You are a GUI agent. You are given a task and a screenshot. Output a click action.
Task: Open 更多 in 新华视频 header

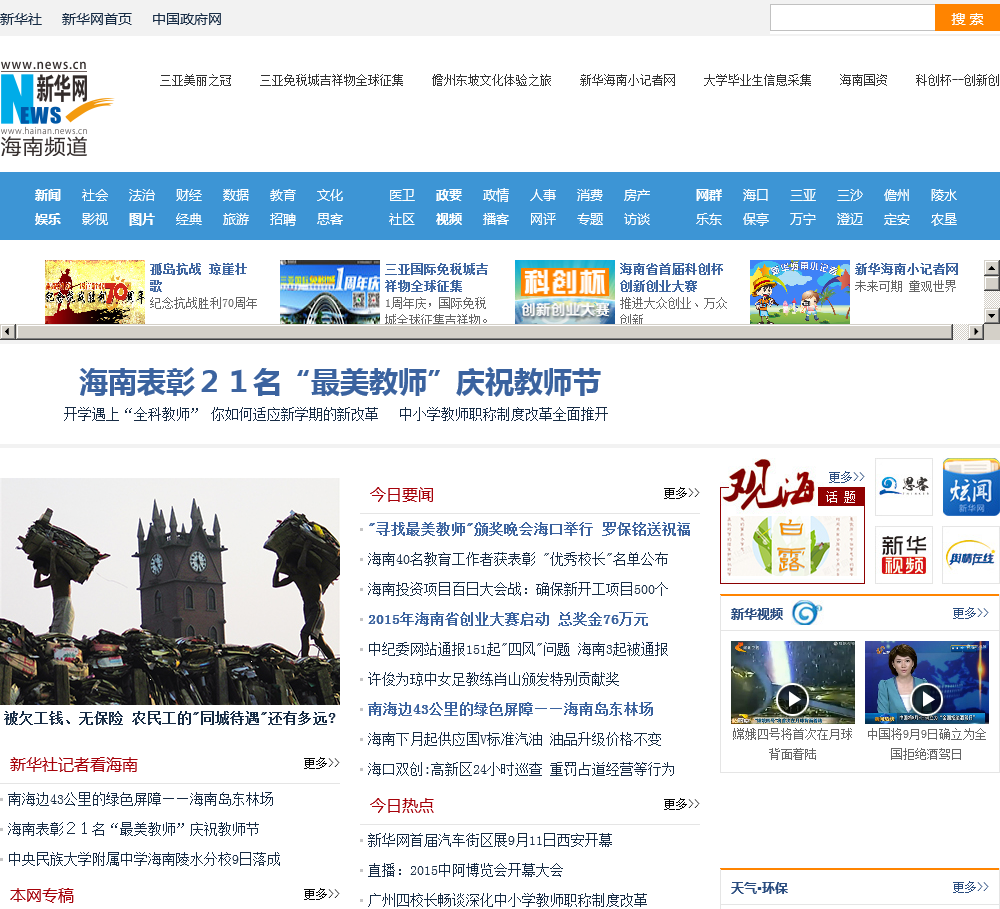[970, 613]
